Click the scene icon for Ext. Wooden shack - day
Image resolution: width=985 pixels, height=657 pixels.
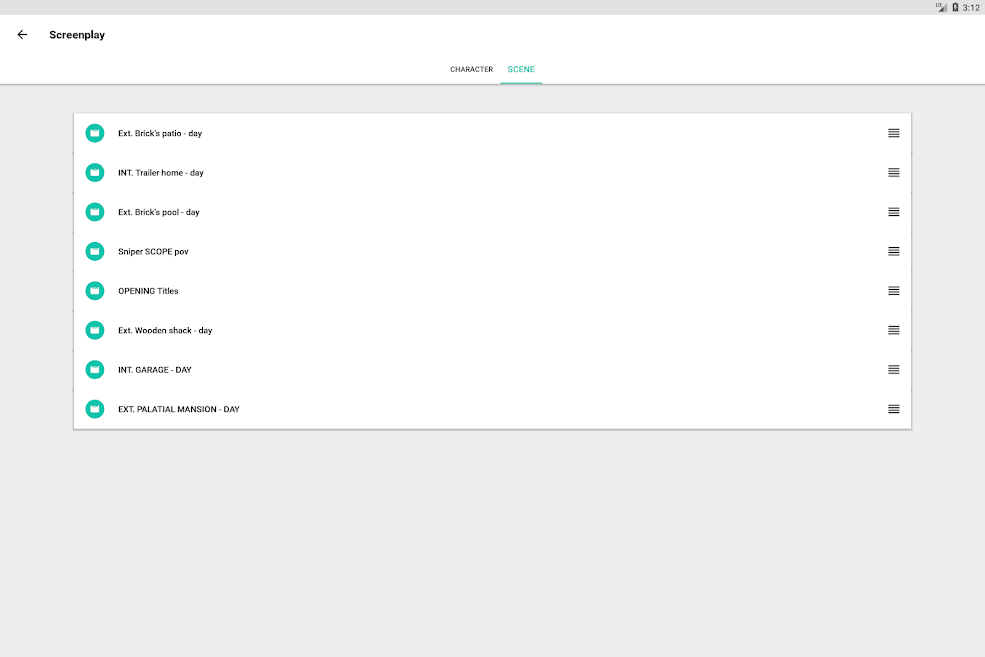click(x=95, y=330)
